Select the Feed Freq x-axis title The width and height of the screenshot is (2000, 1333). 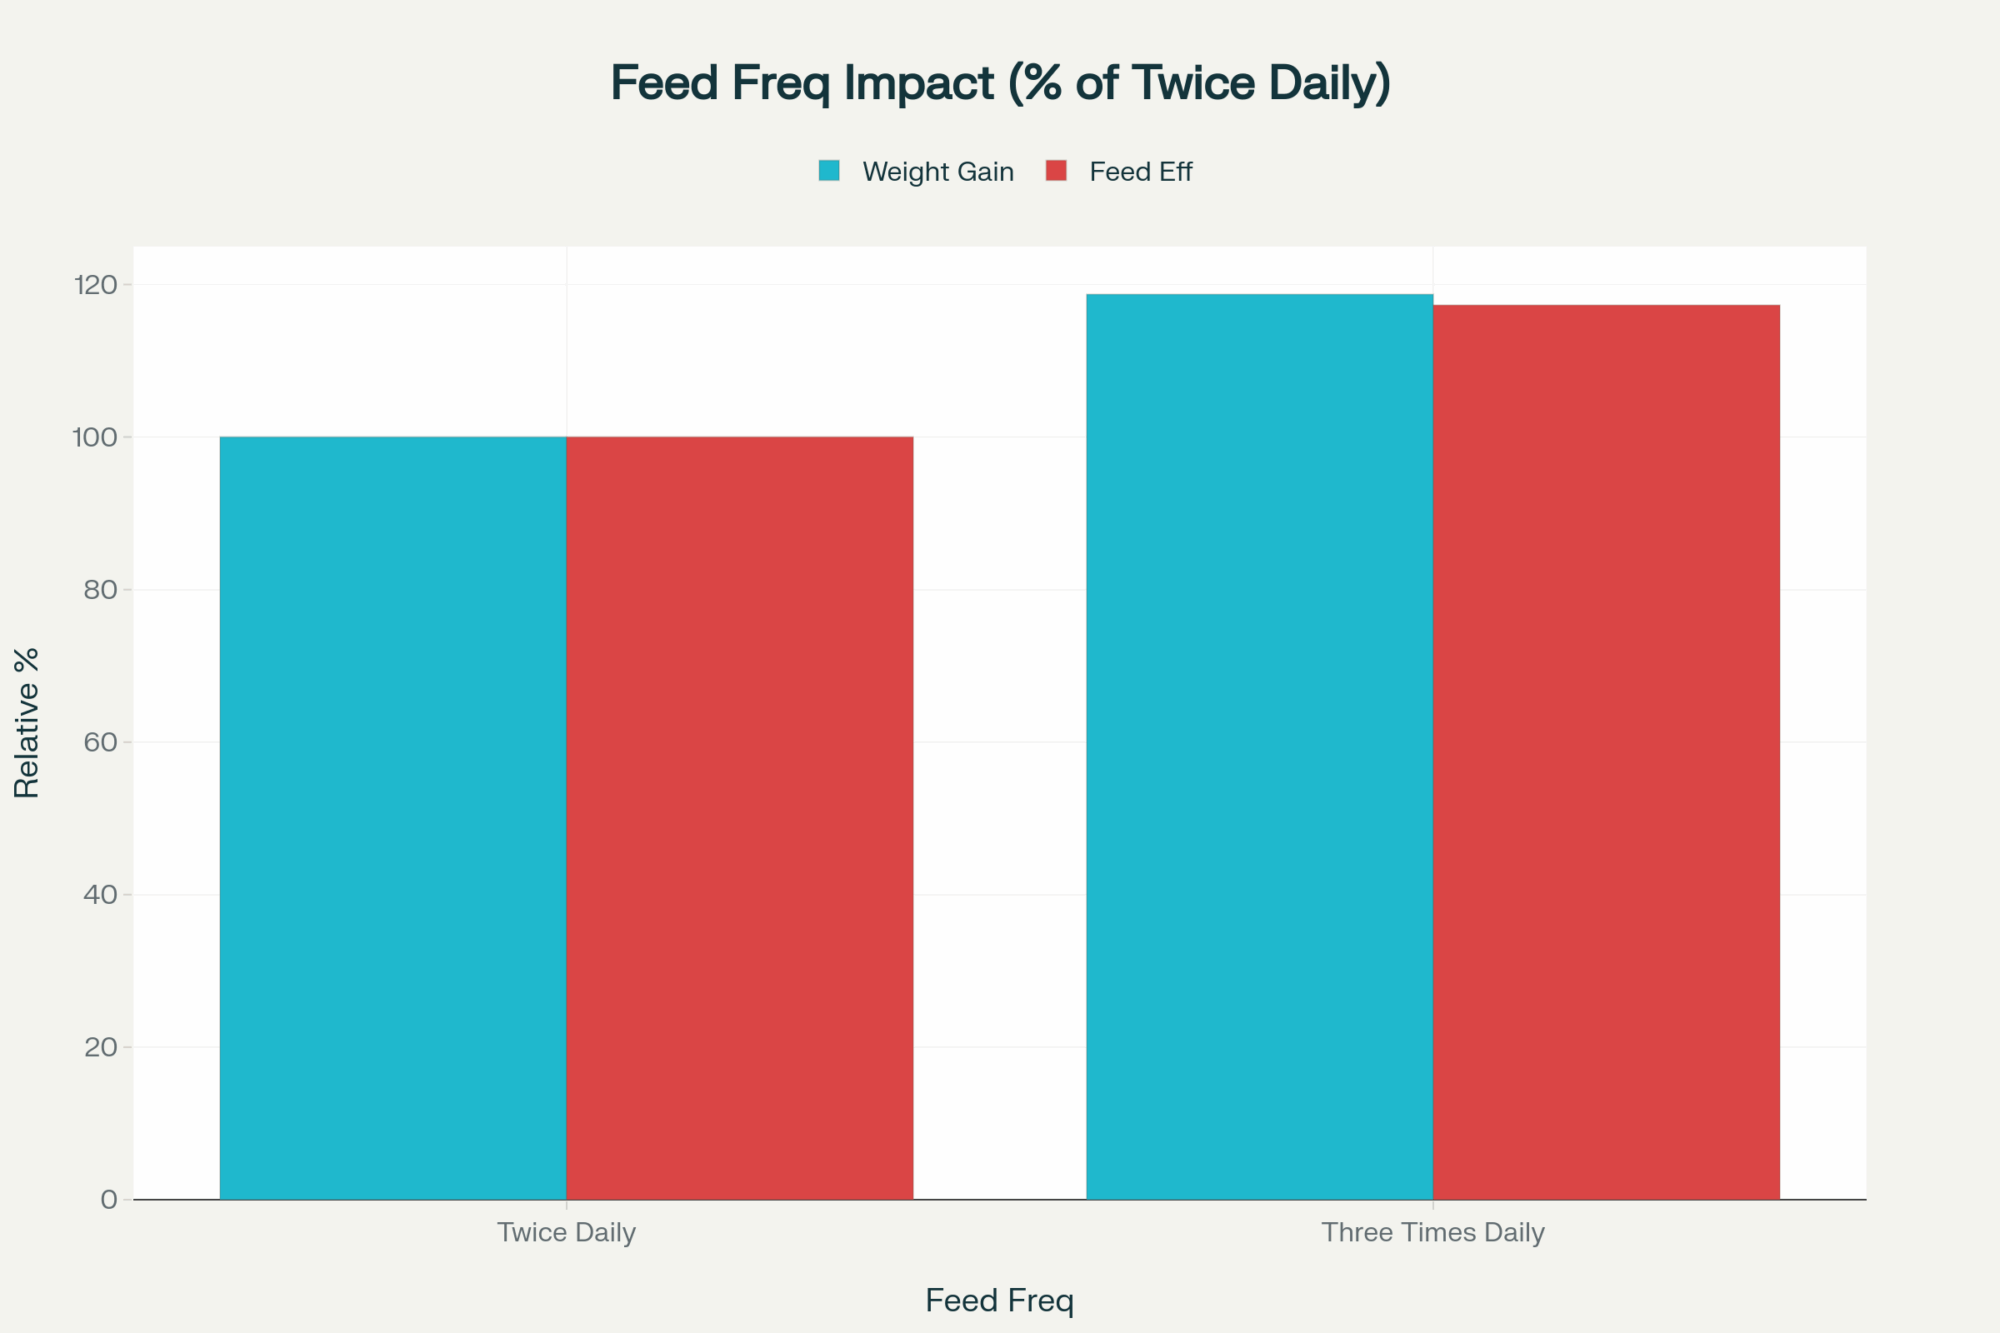pyautogui.click(x=999, y=1300)
